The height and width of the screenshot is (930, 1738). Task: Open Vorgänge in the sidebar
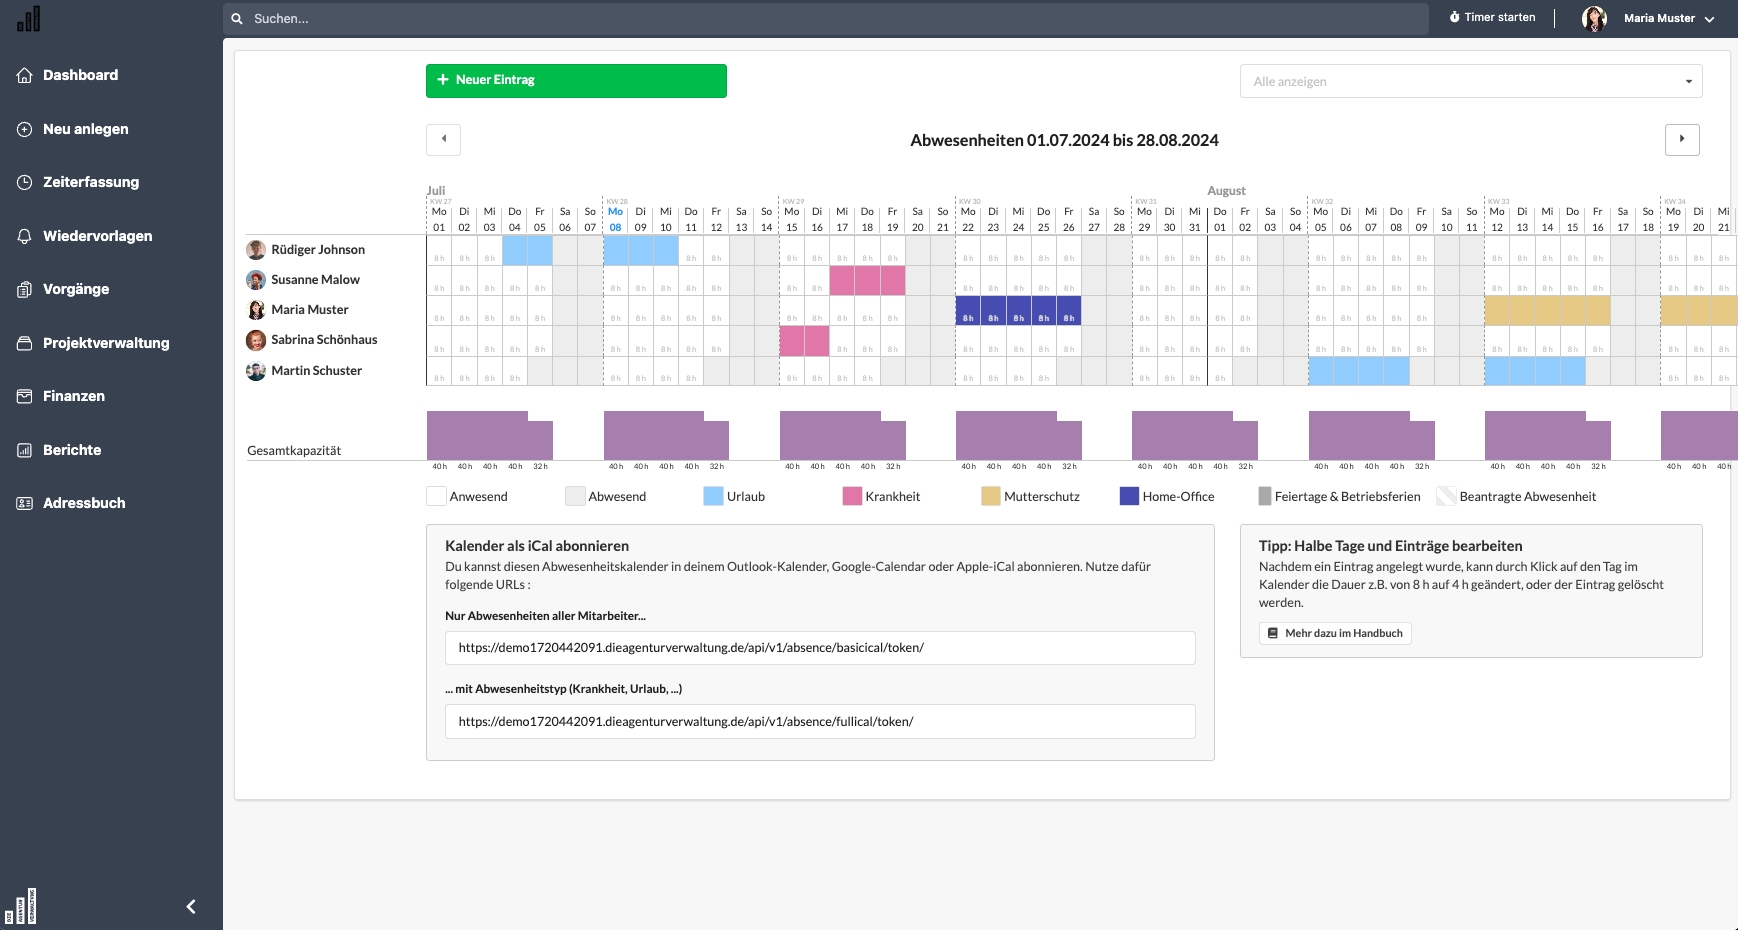pos(76,289)
